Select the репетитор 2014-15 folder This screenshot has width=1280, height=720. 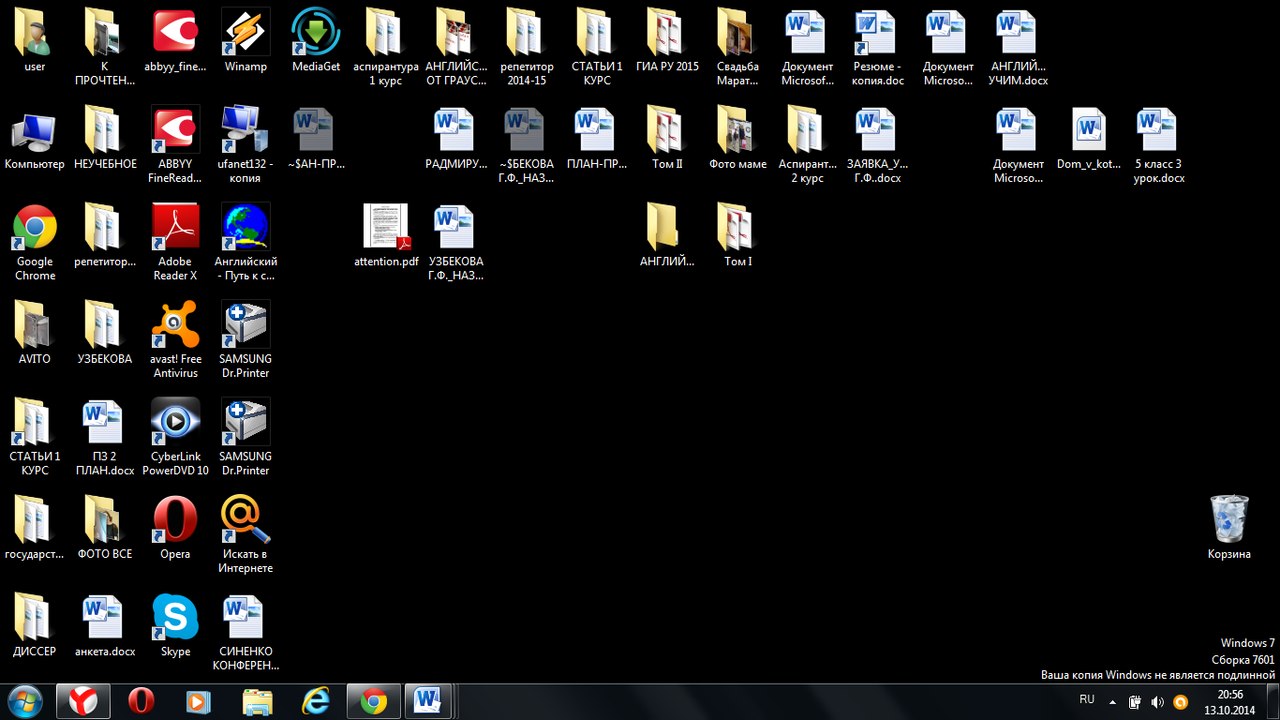(x=527, y=46)
